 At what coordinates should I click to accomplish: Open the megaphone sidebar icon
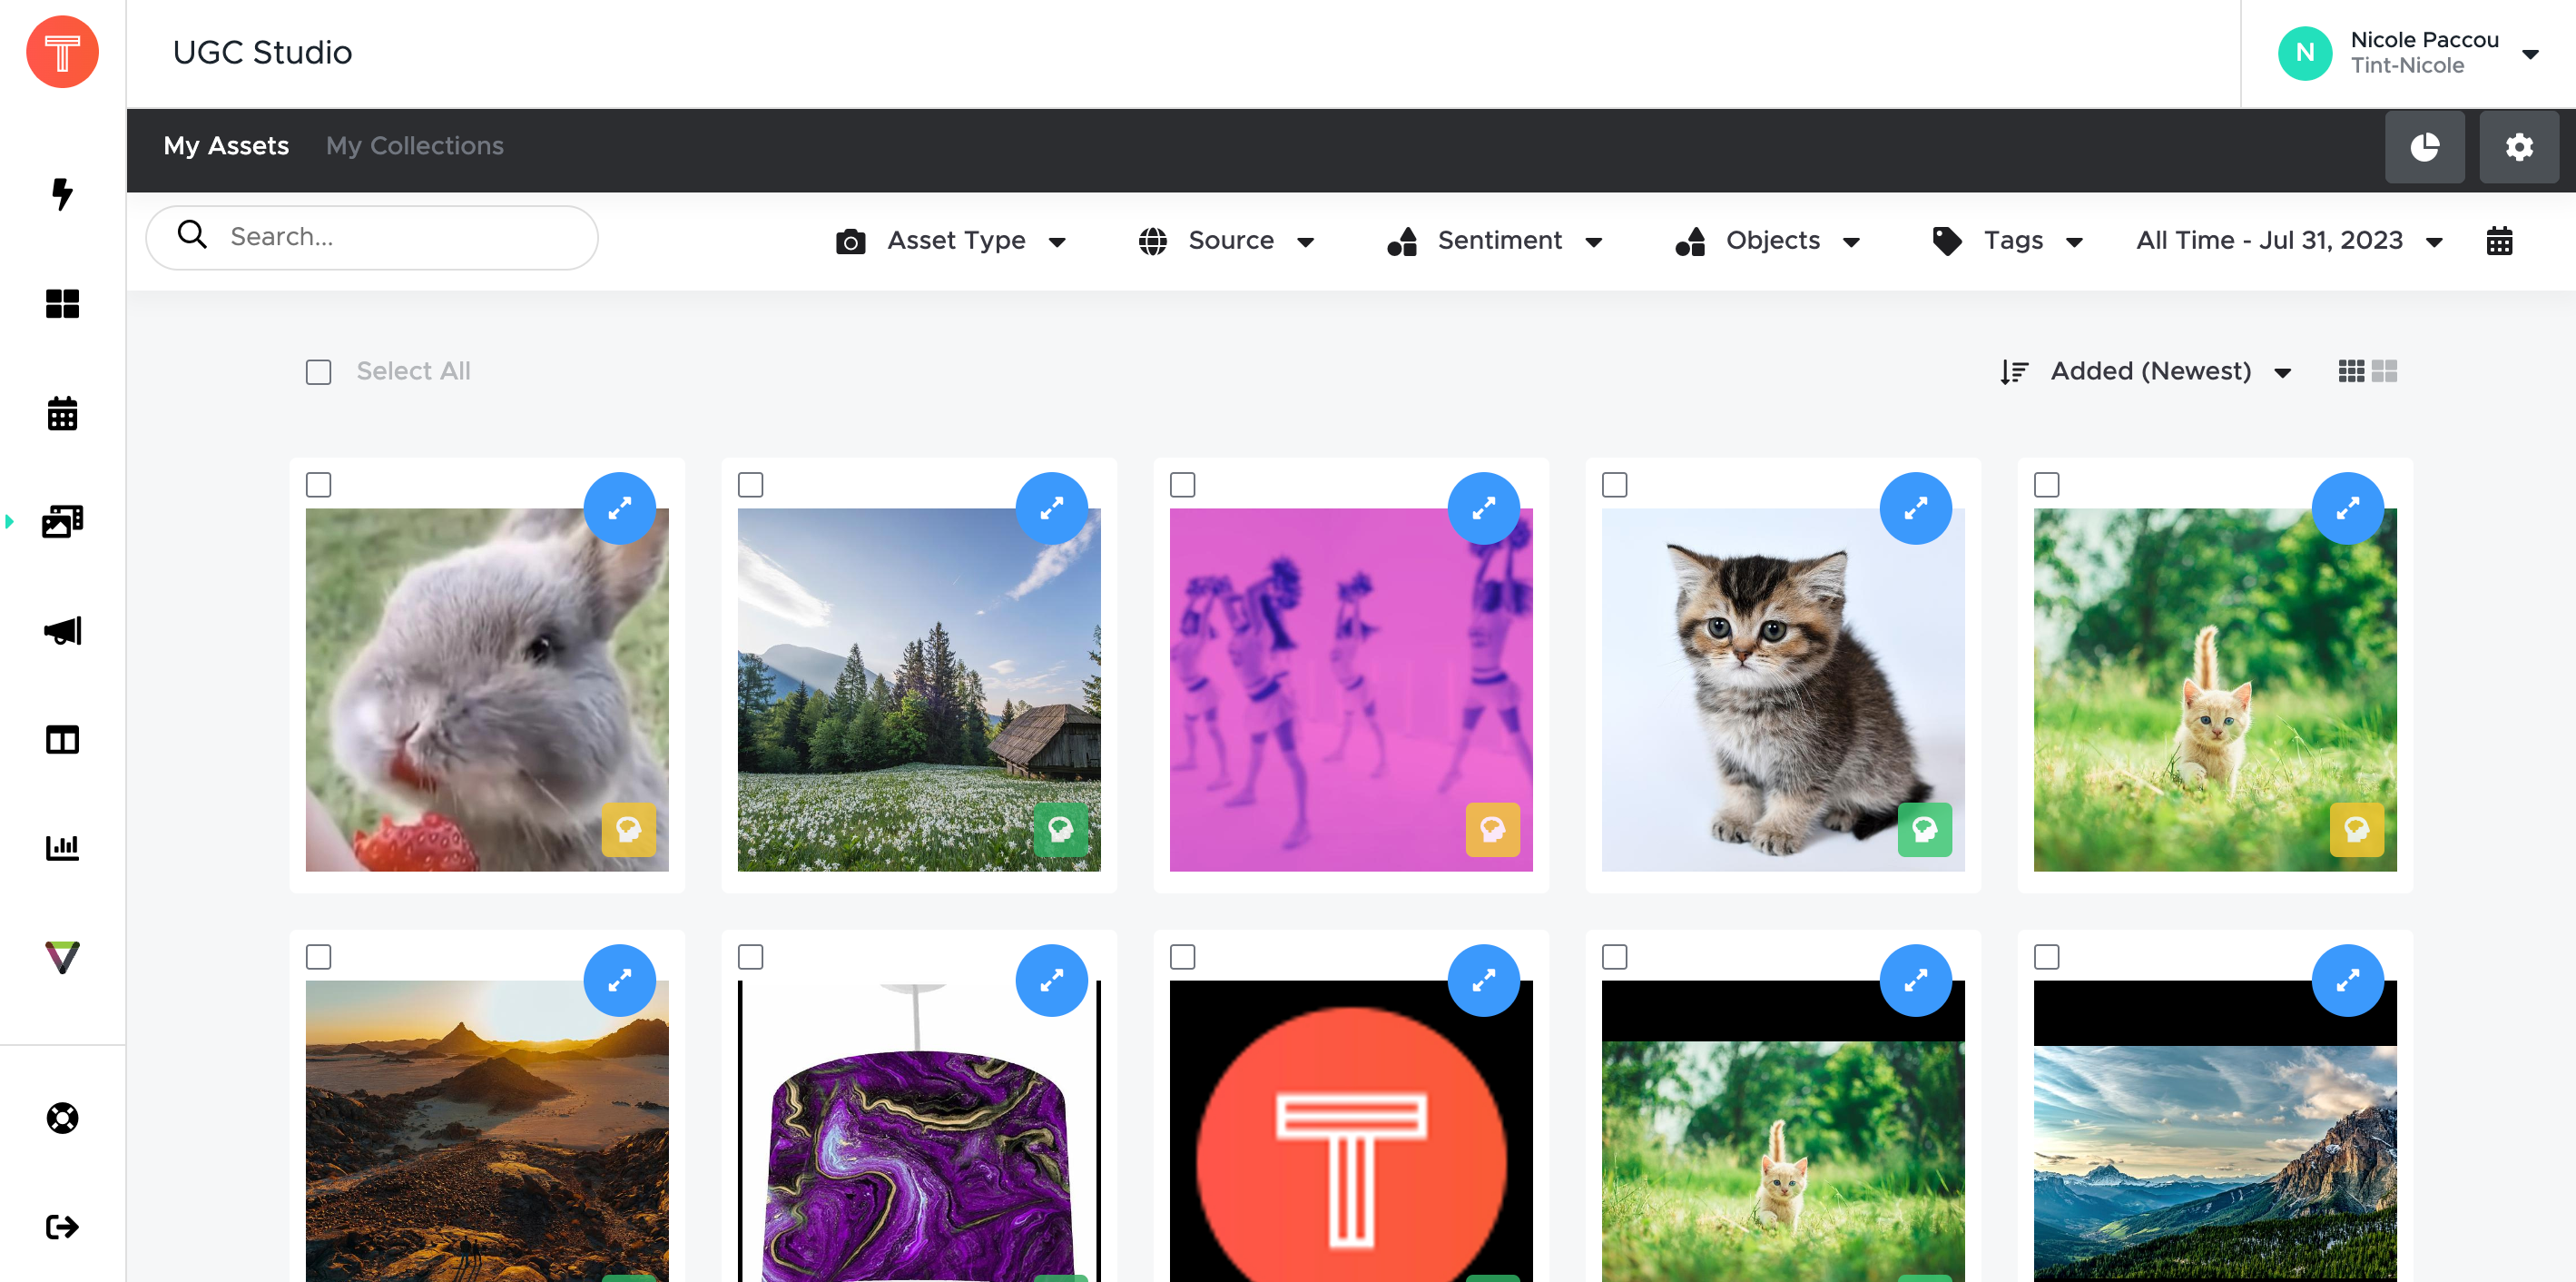pyautogui.click(x=62, y=630)
